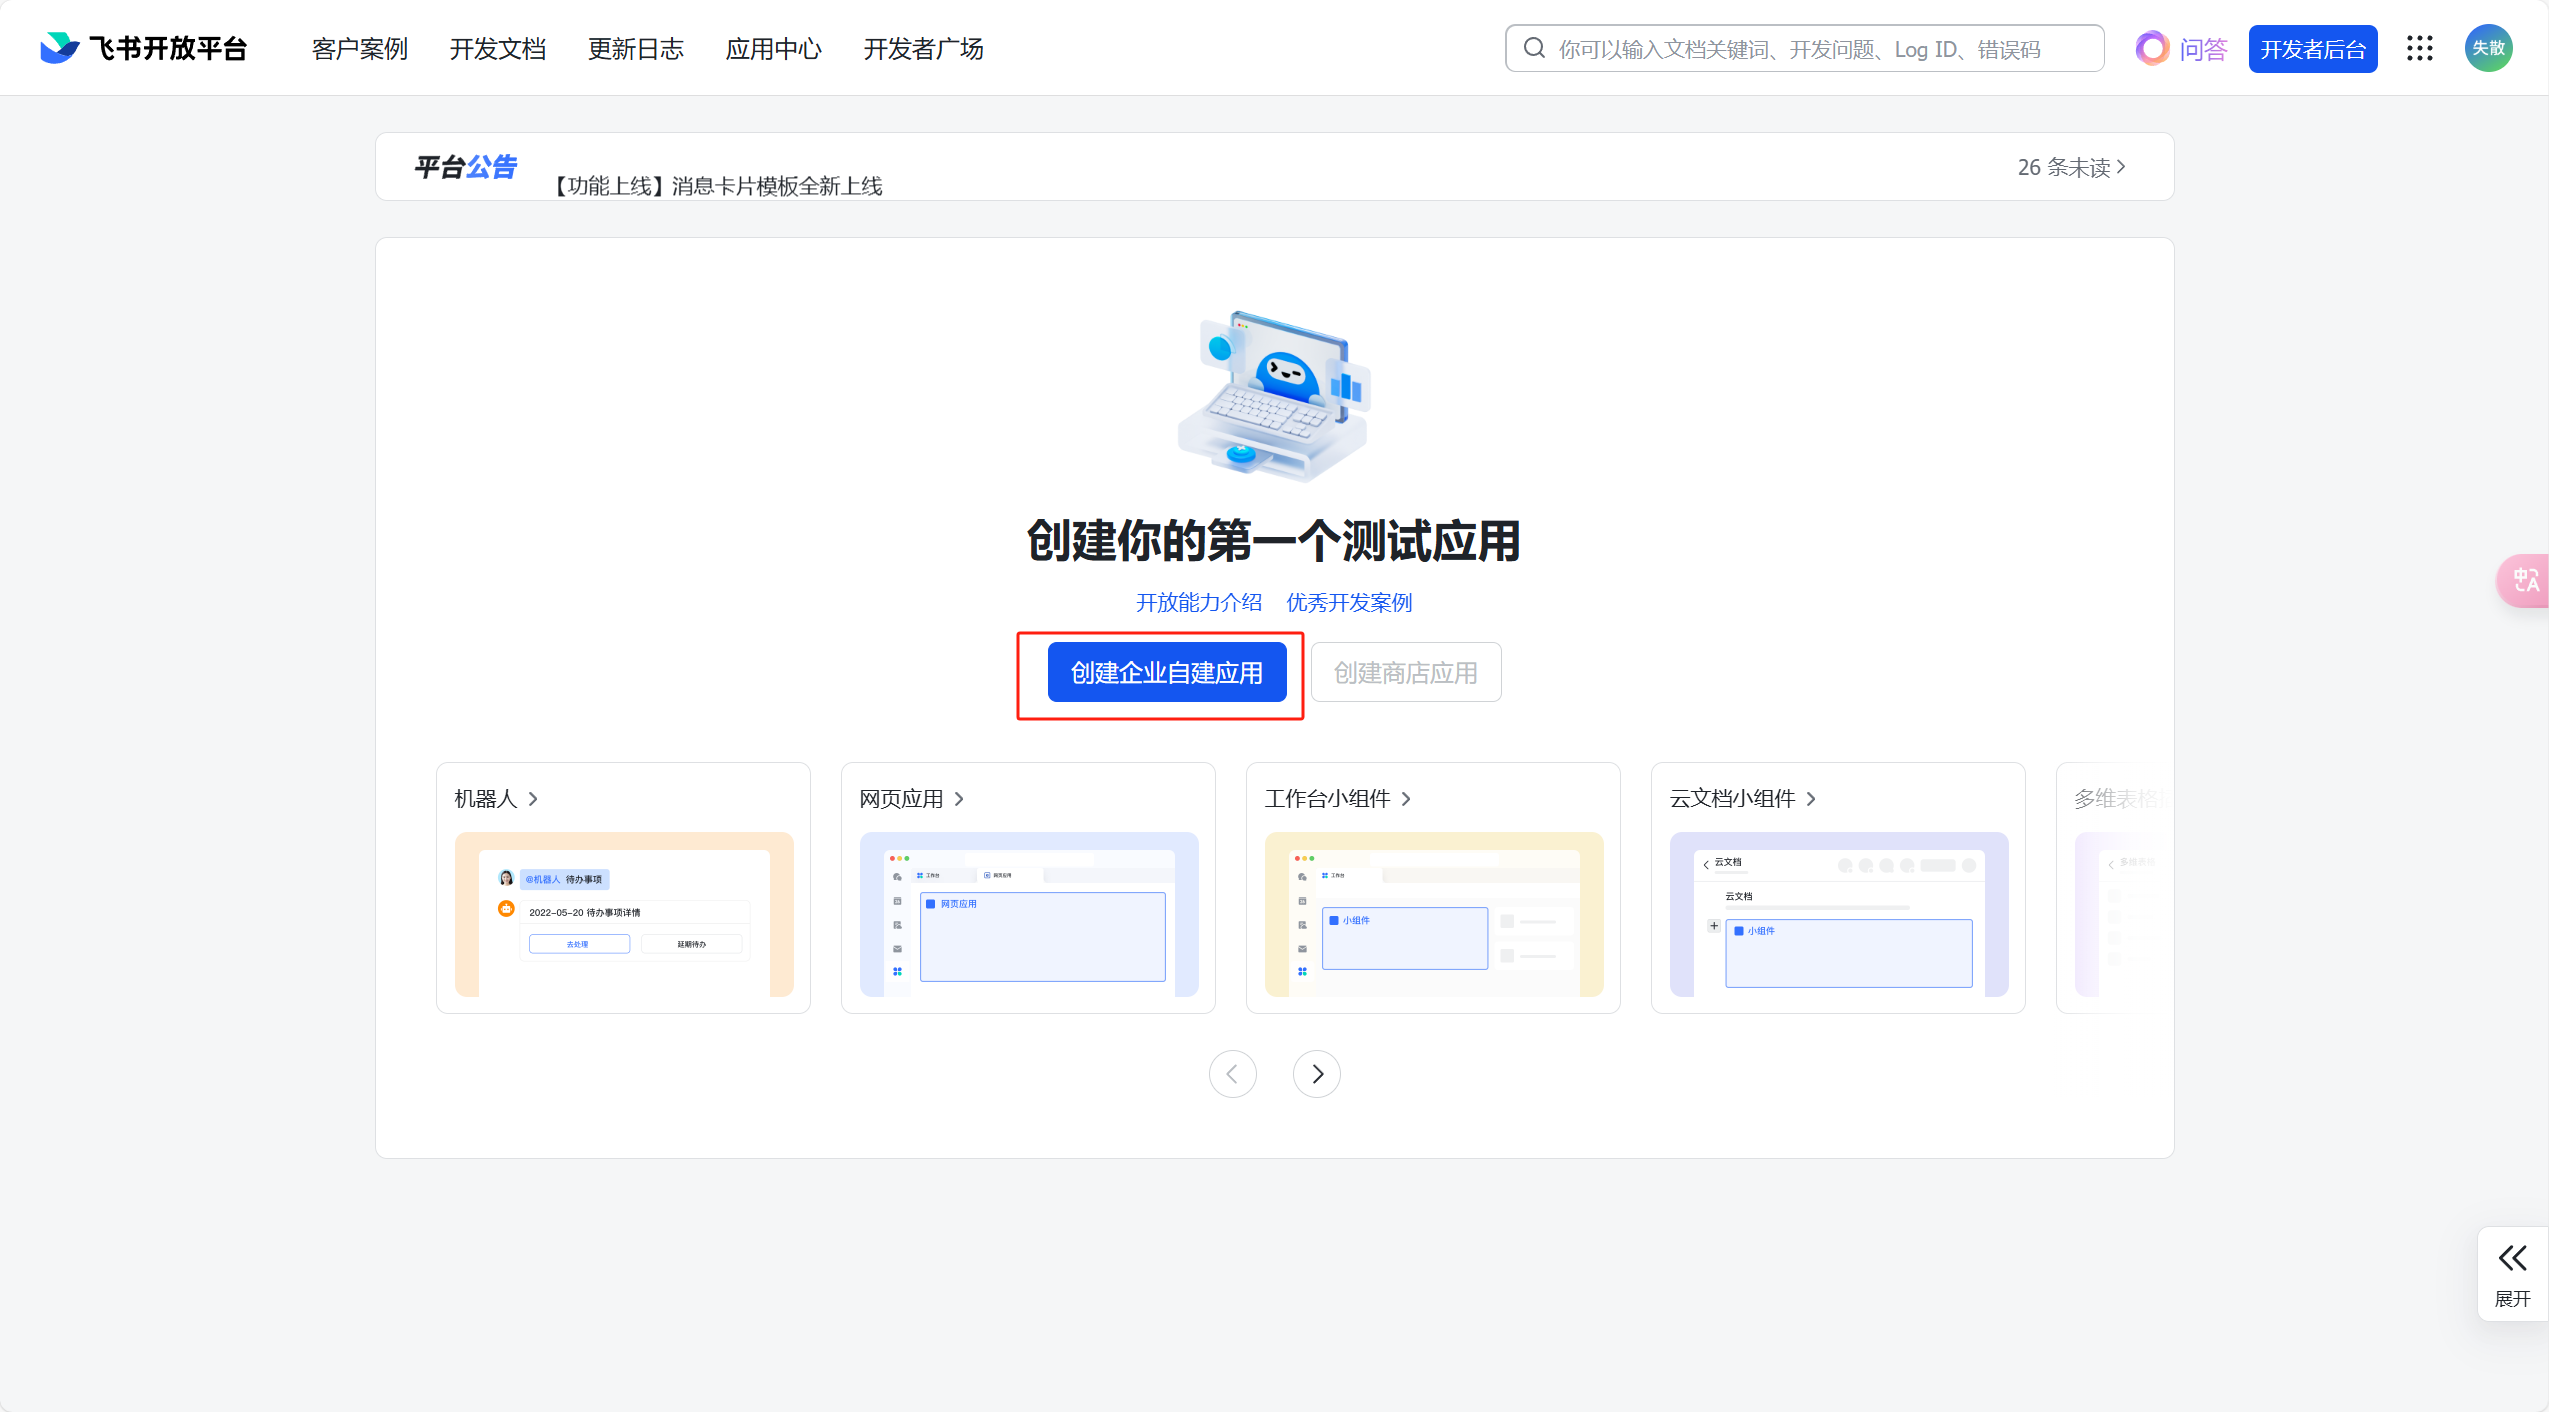The width and height of the screenshot is (2549, 1412).
Task: Open the 开放能力介绍 link
Action: (1198, 602)
